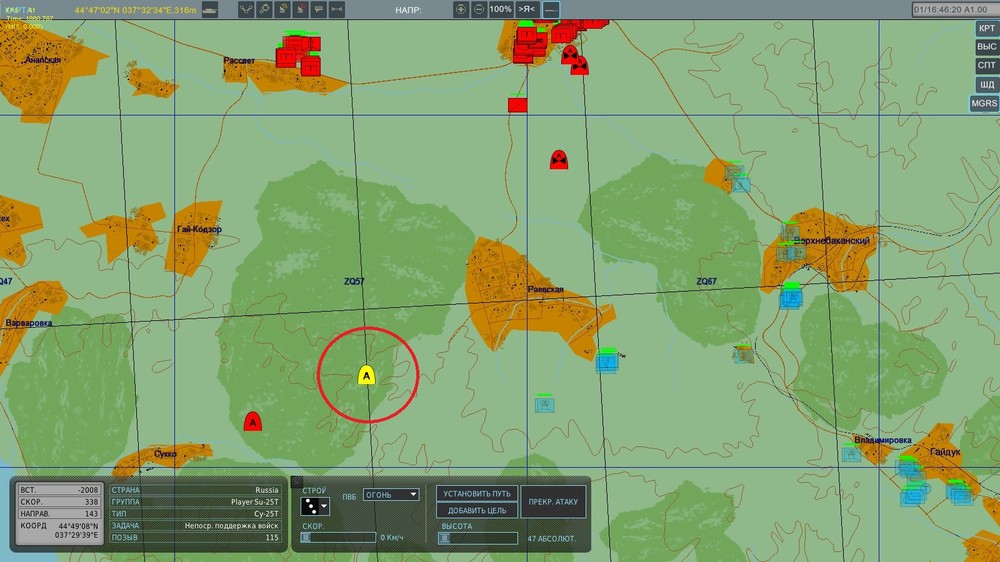The width and height of the screenshot is (1000, 562).
Task: Click the ТИП Су-25Т field
Action: 195,514
